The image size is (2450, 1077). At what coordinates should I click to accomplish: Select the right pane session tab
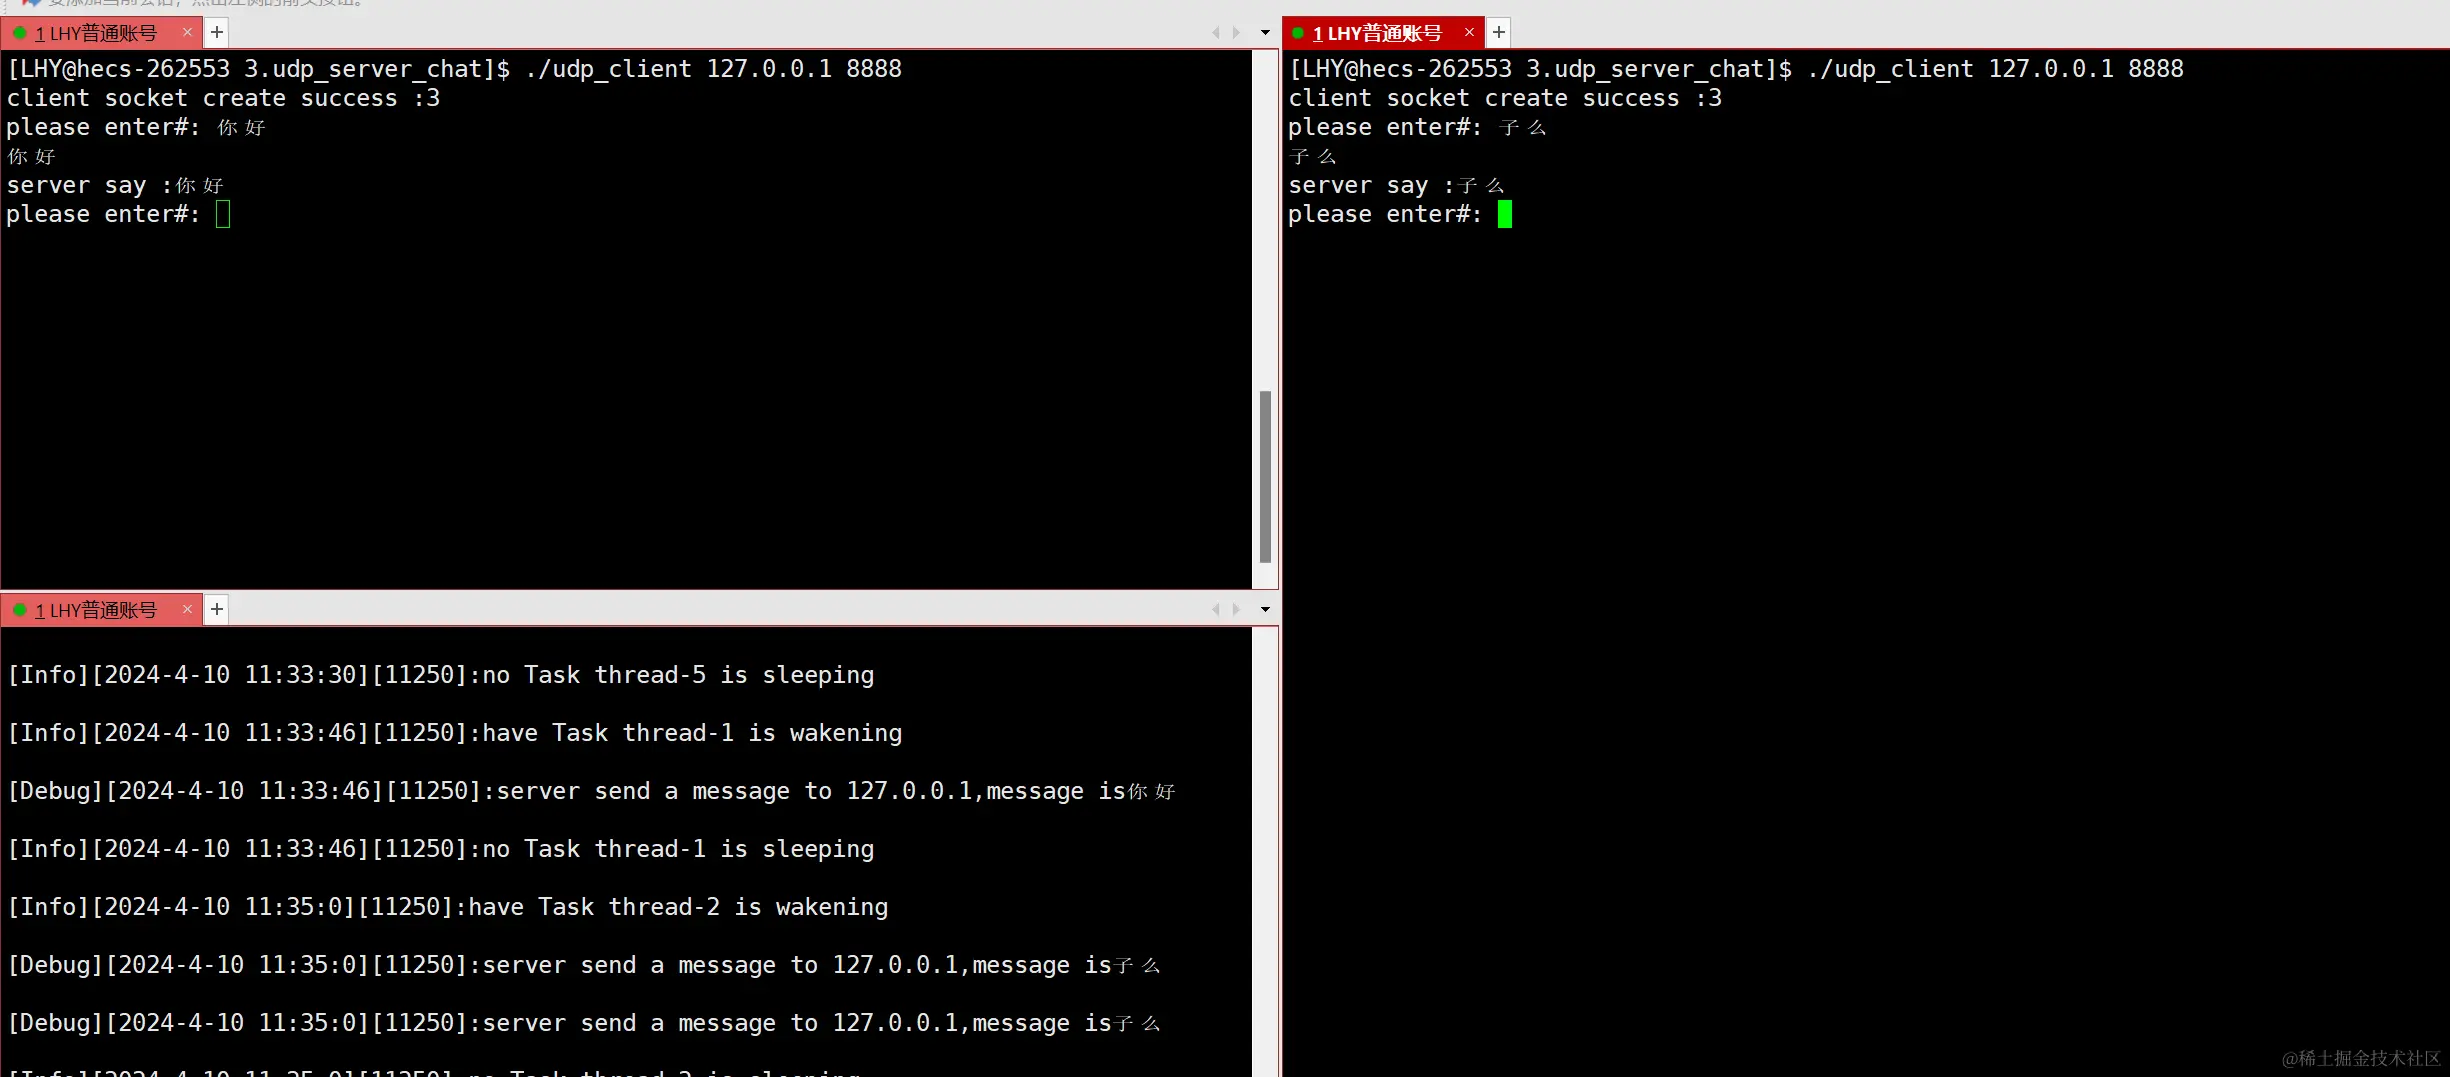[1383, 33]
